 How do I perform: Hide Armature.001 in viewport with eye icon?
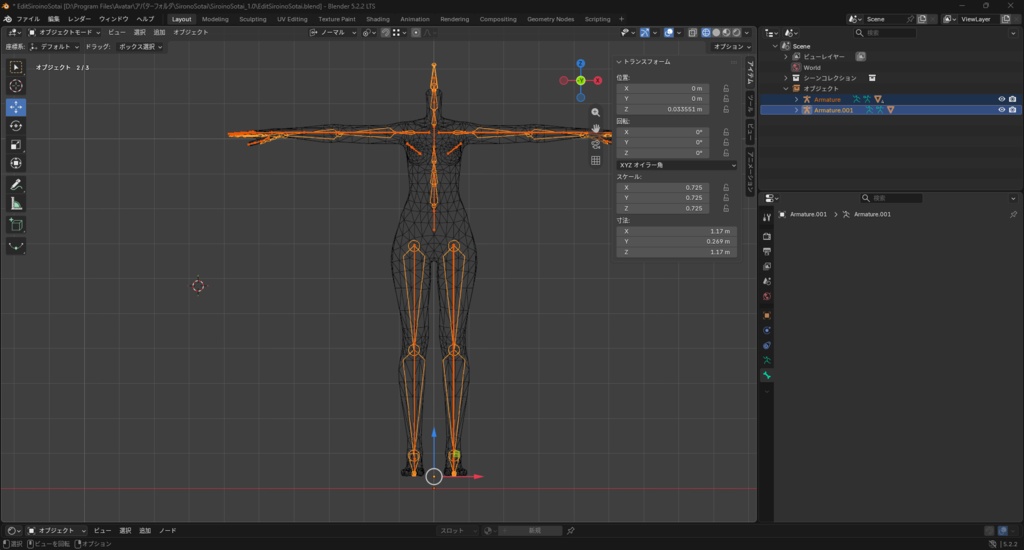1001,110
